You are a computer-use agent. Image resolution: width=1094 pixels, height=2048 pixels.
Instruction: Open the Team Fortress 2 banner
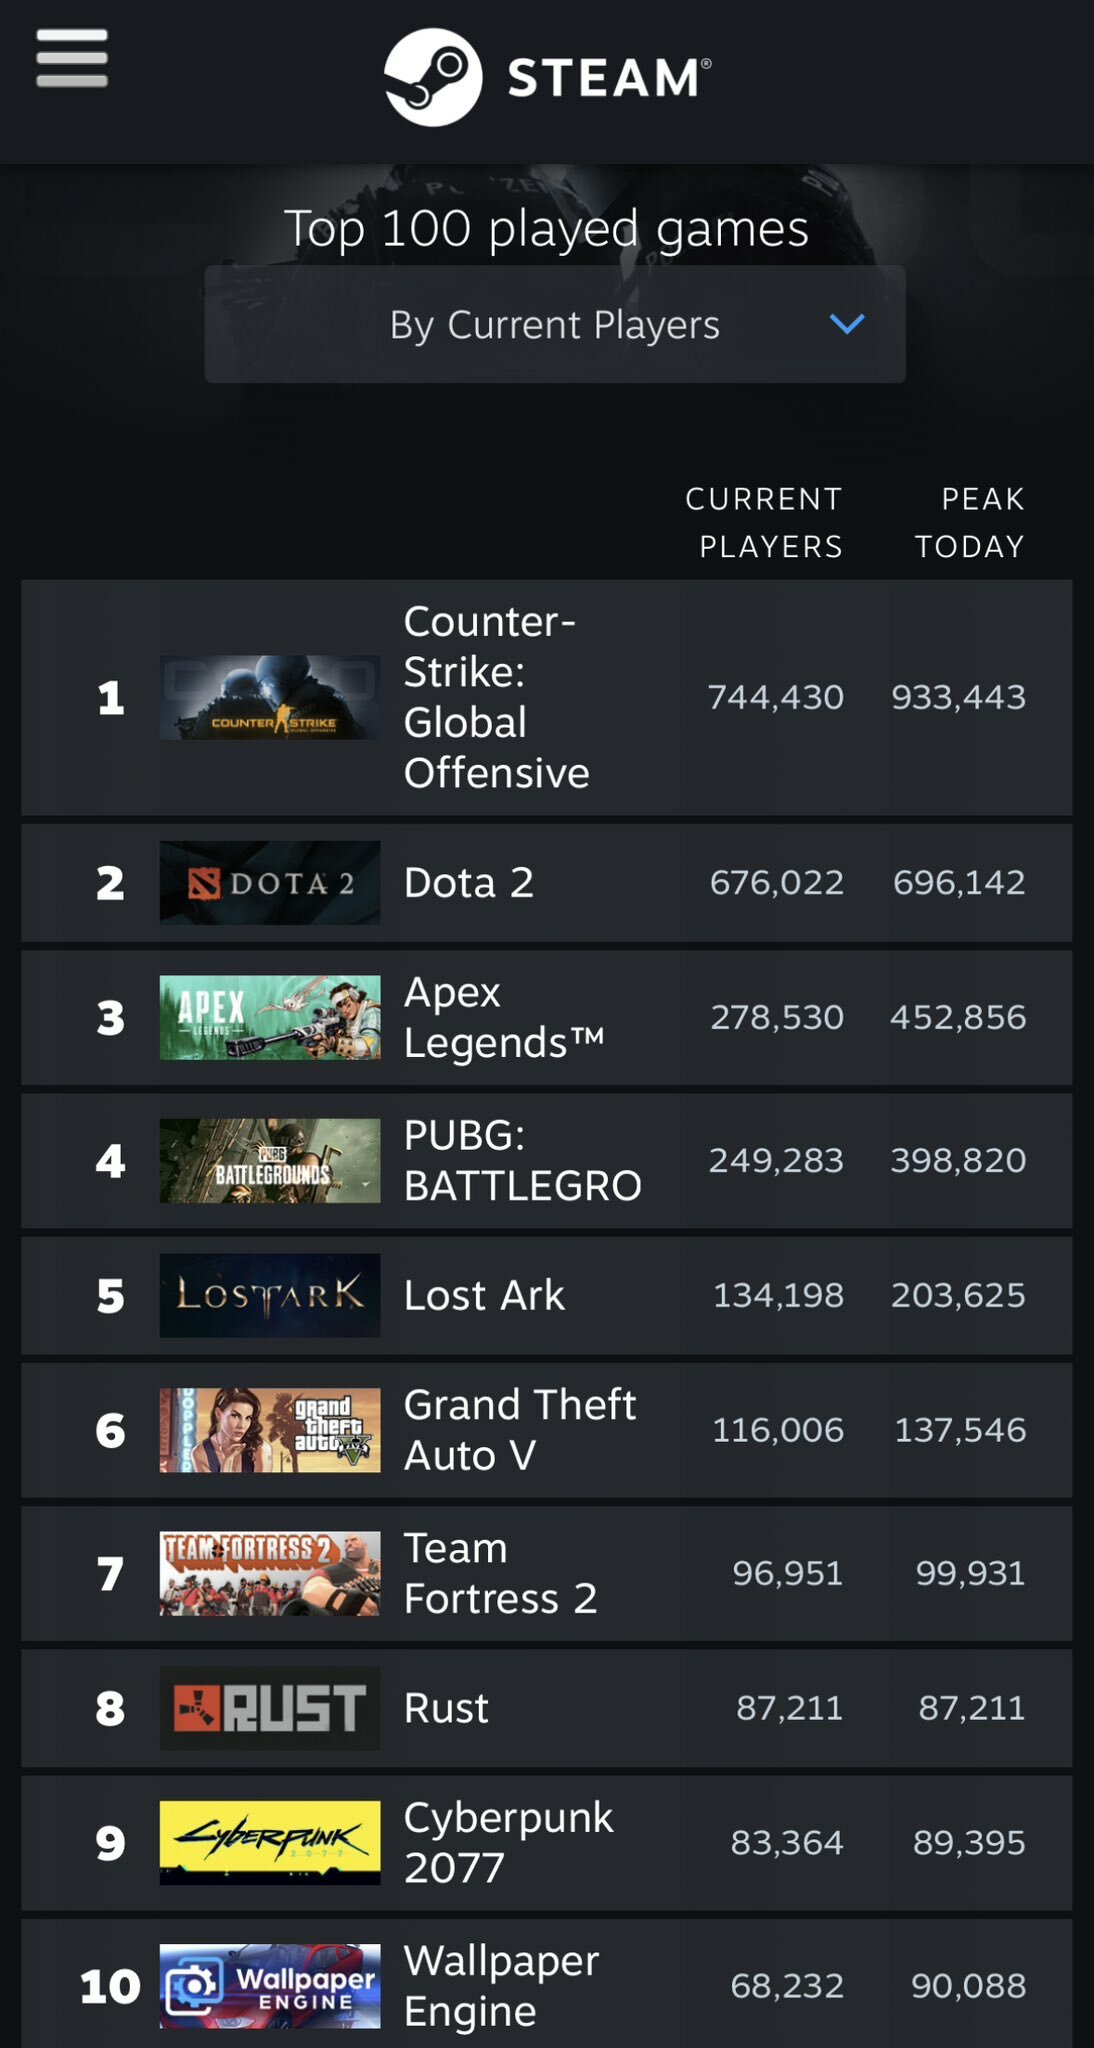coord(270,1573)
